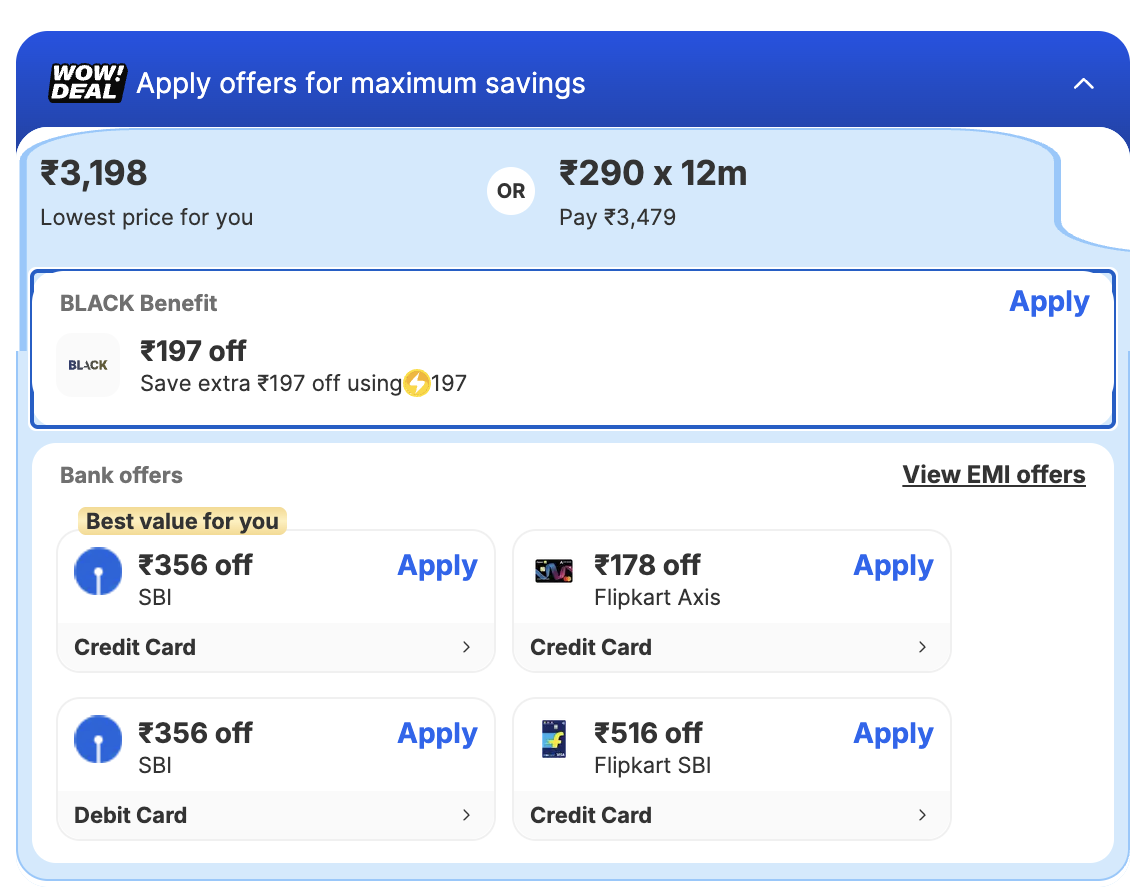Click the Flipkart SBI card image

[554, 740]
